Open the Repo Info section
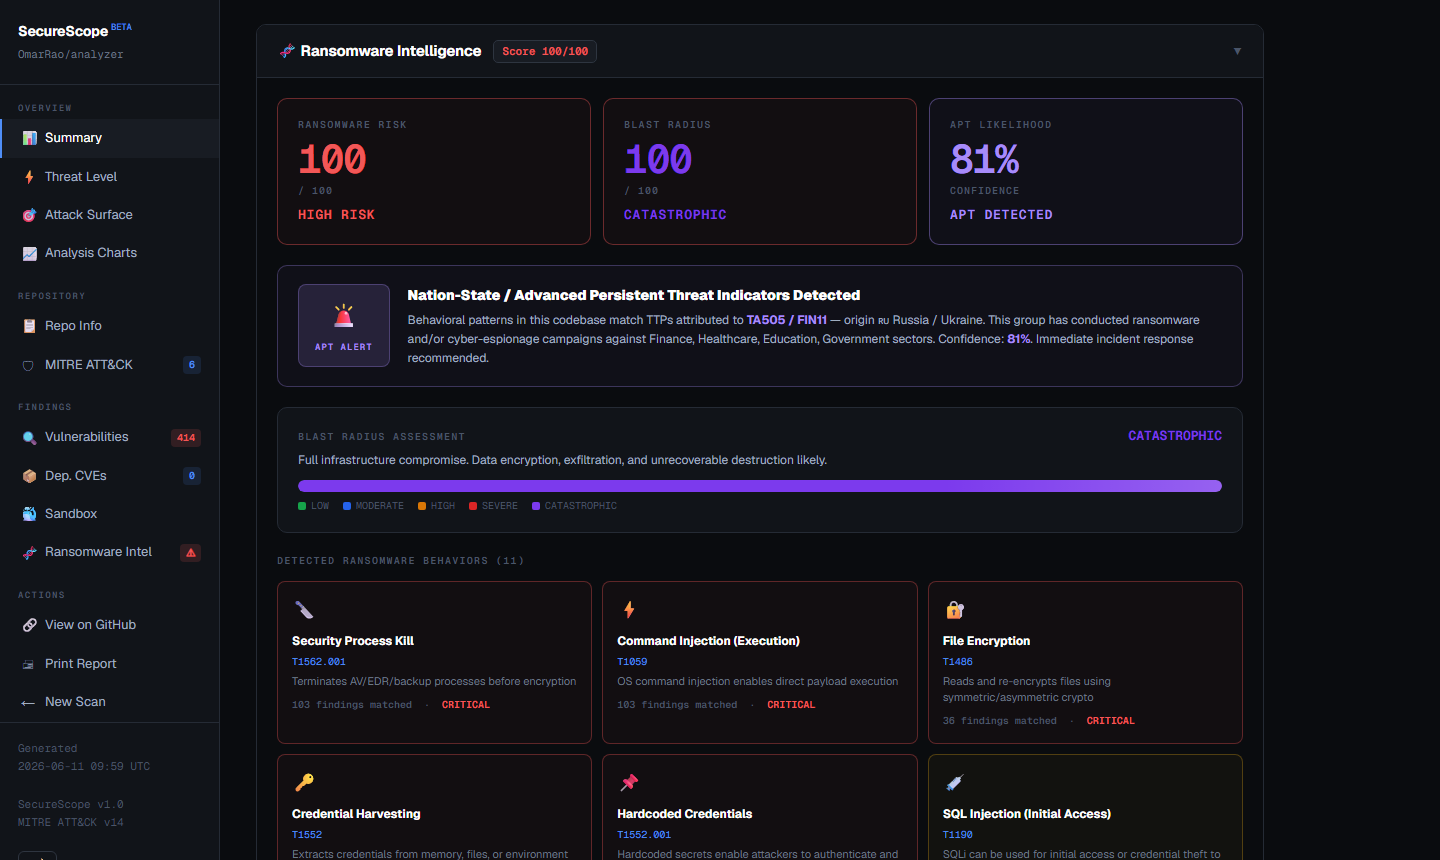This screenshot has width=1440, height=860. 110,326
